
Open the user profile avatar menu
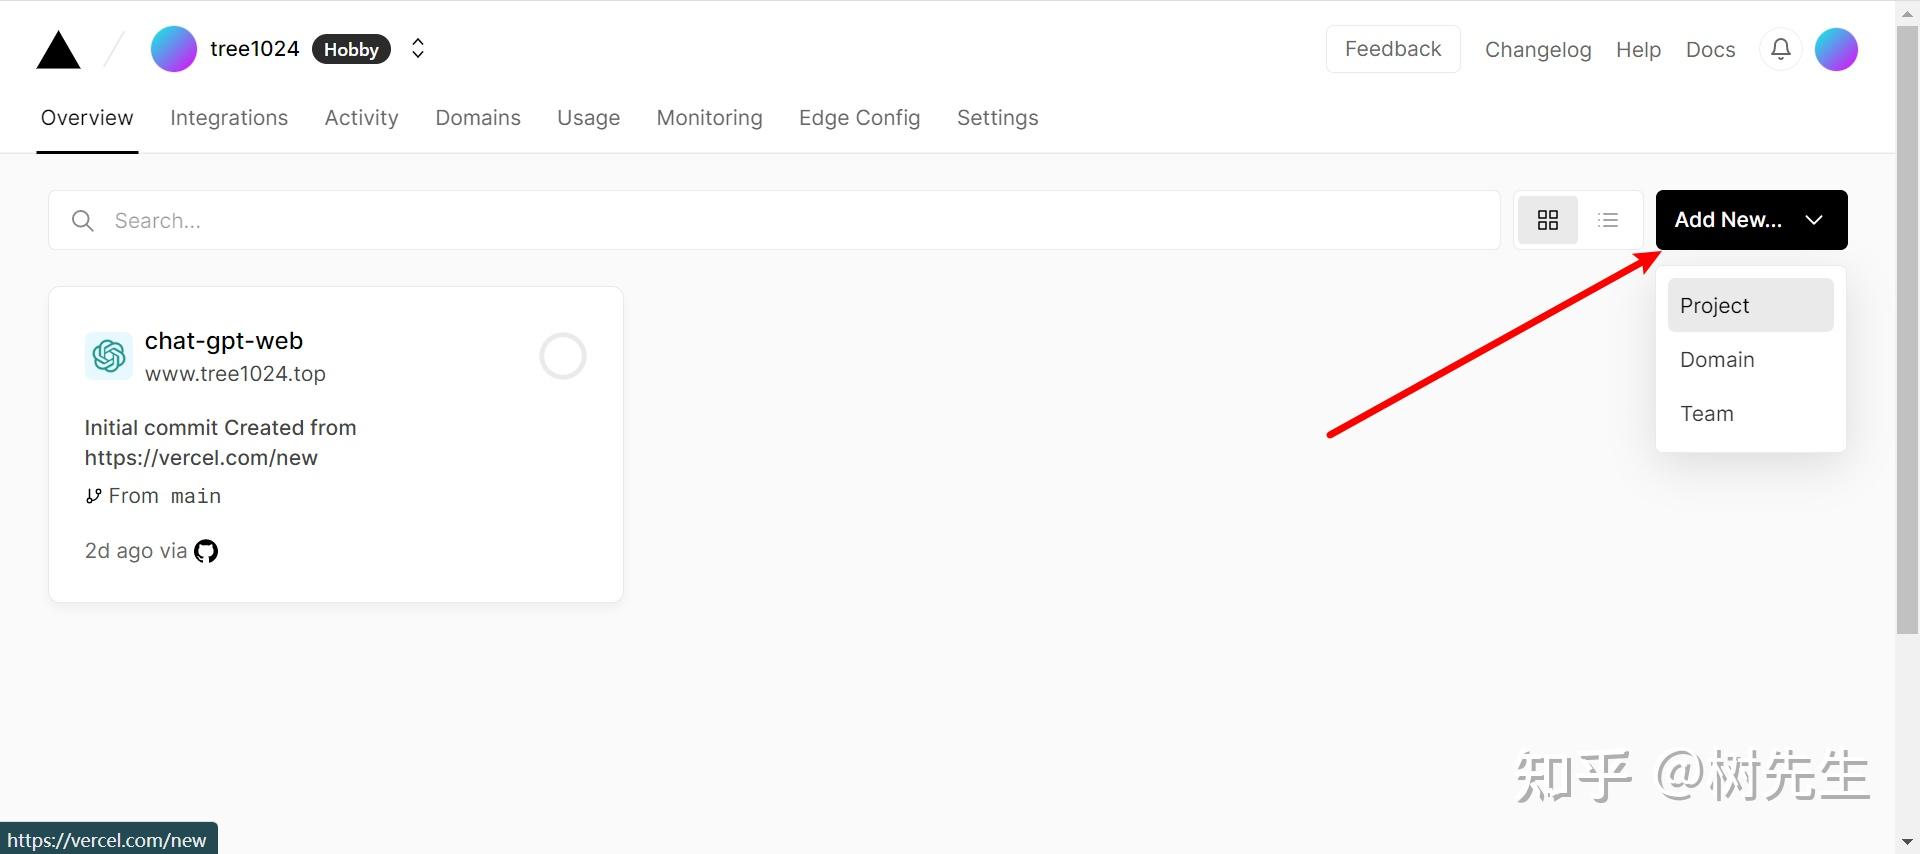1836,49
